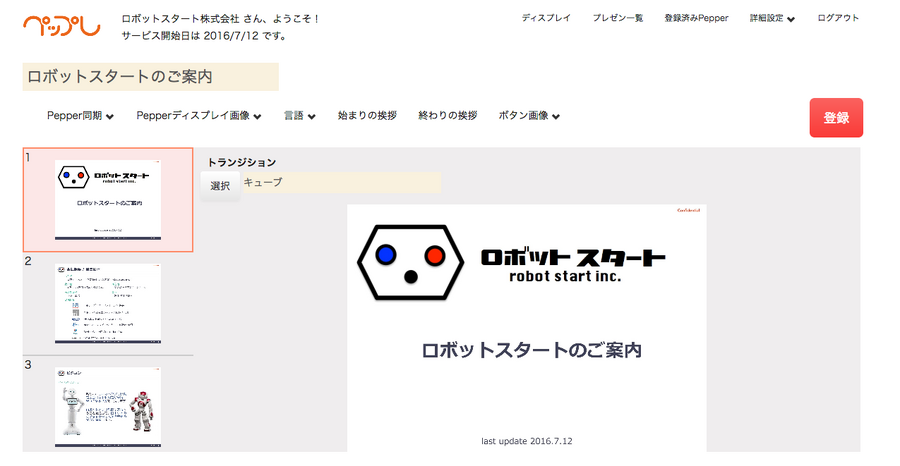The image size is (900, 466).
Task: Open 始まりの挨拶 settings
Action: pos(367,116)
